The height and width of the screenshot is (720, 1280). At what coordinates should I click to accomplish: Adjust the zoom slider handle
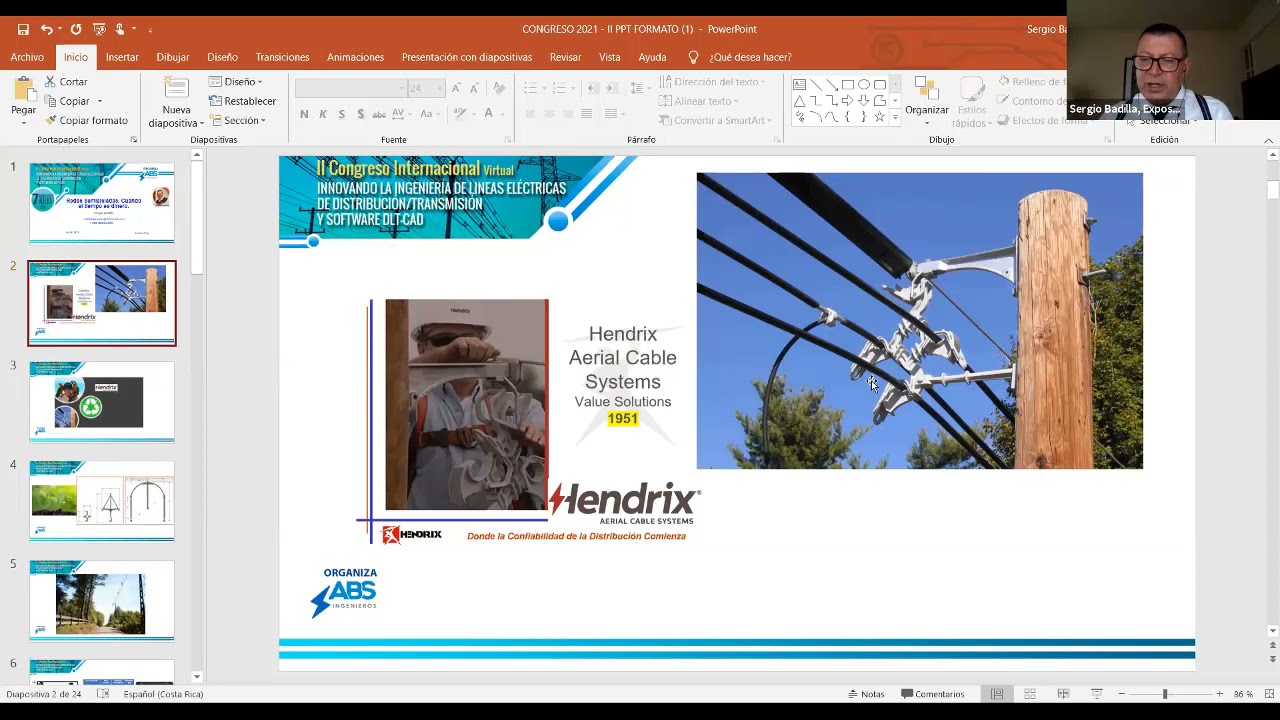[x=1164, y=694]
